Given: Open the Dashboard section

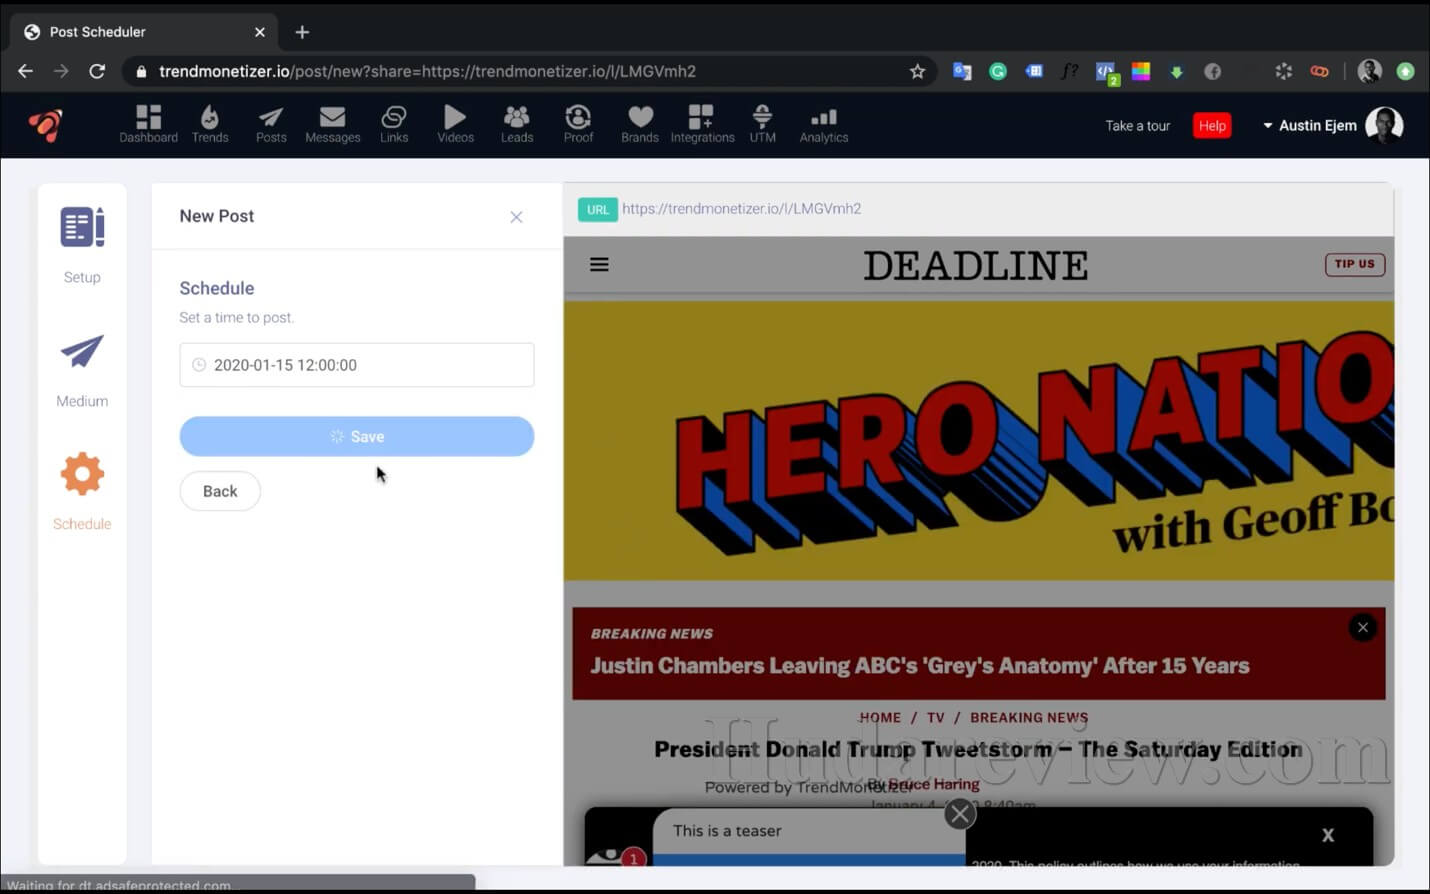Looking at the screenshot, I should (x=148, y=125).
